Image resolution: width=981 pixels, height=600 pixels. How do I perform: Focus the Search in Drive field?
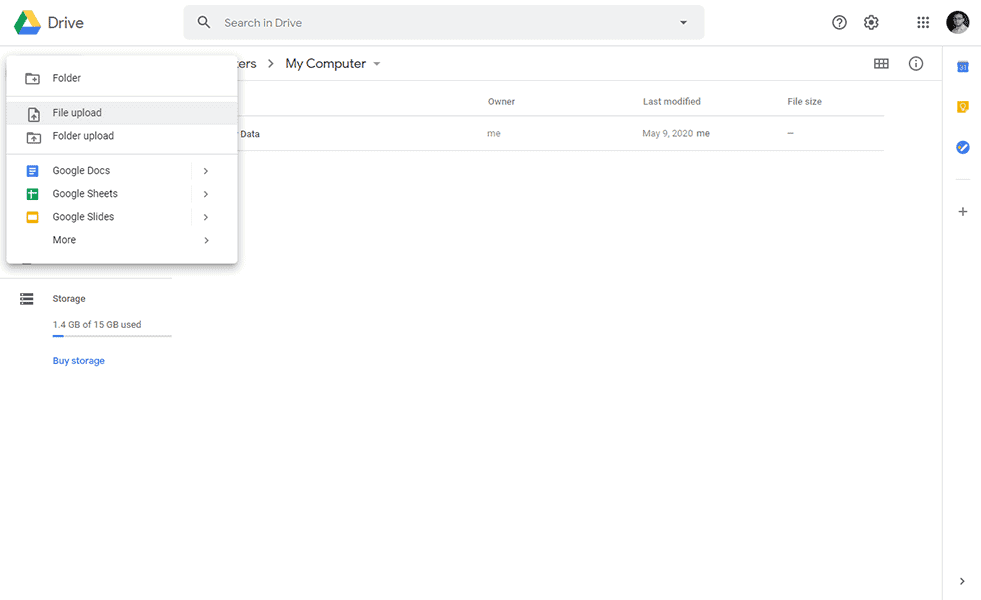click(444, 23)
